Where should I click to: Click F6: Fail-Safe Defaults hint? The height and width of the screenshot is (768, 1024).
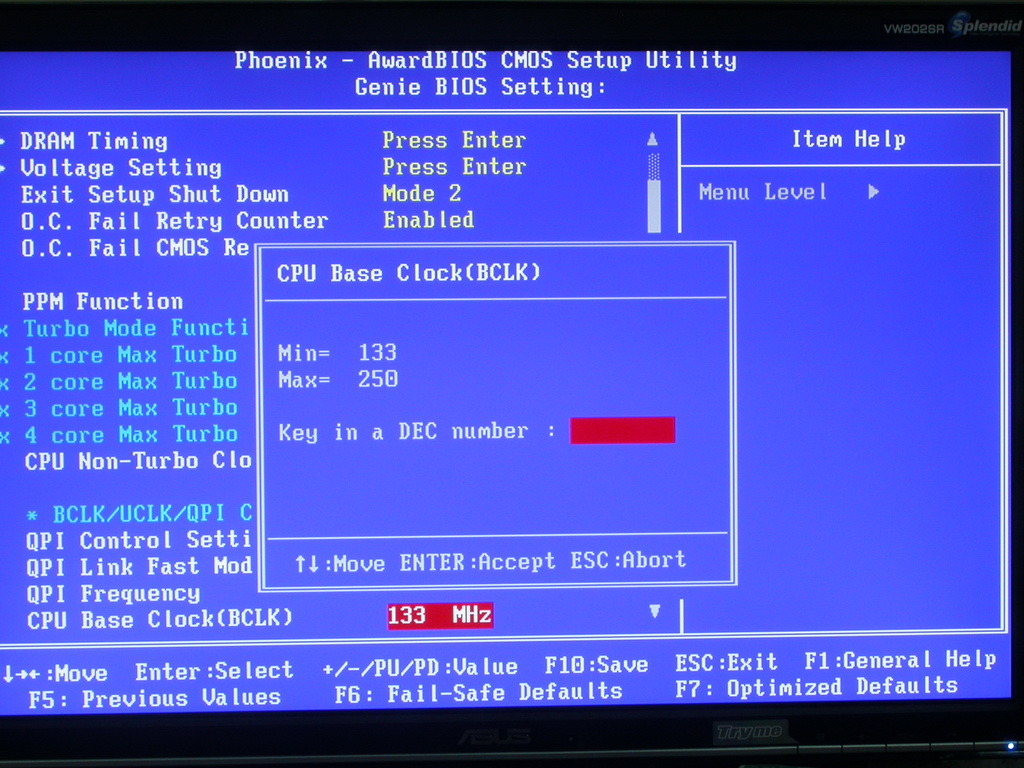[x=479, y=694]
